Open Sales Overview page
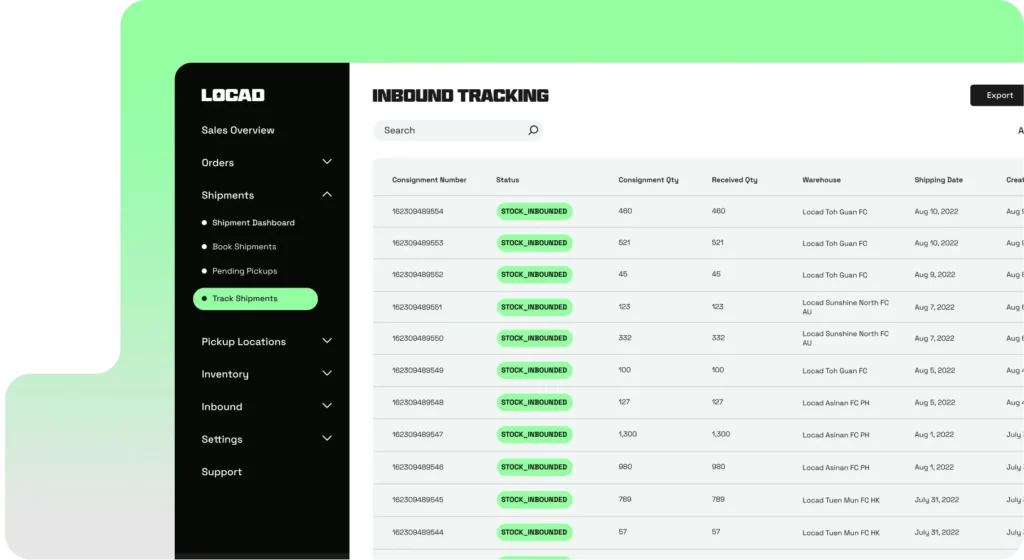This screenshot has width=1024, height=560. [x=237, y=130]
